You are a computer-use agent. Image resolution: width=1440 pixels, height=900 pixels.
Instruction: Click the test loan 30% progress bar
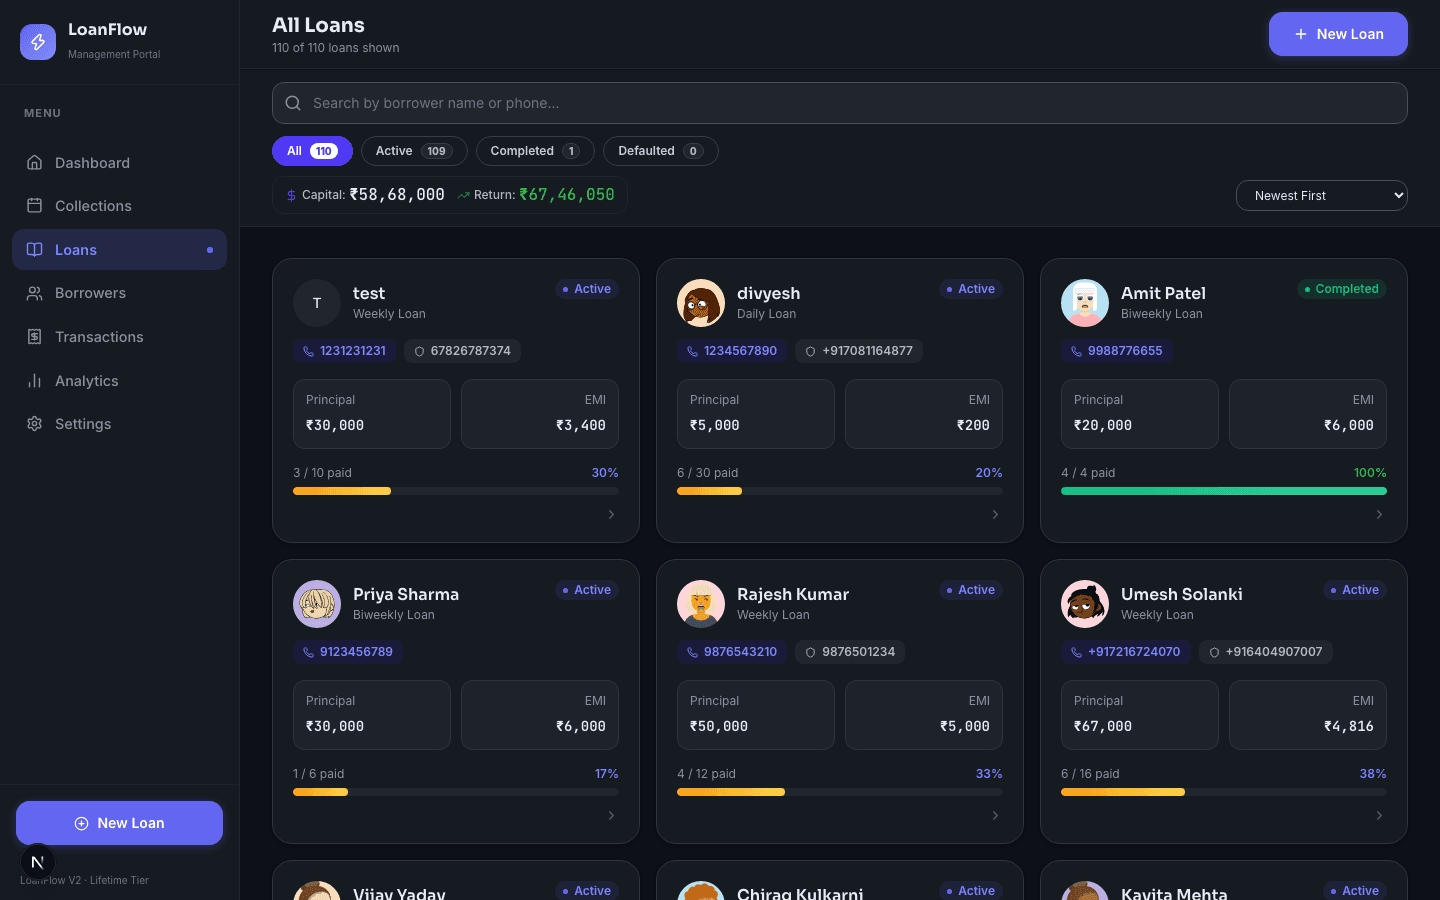coord(456,491)
